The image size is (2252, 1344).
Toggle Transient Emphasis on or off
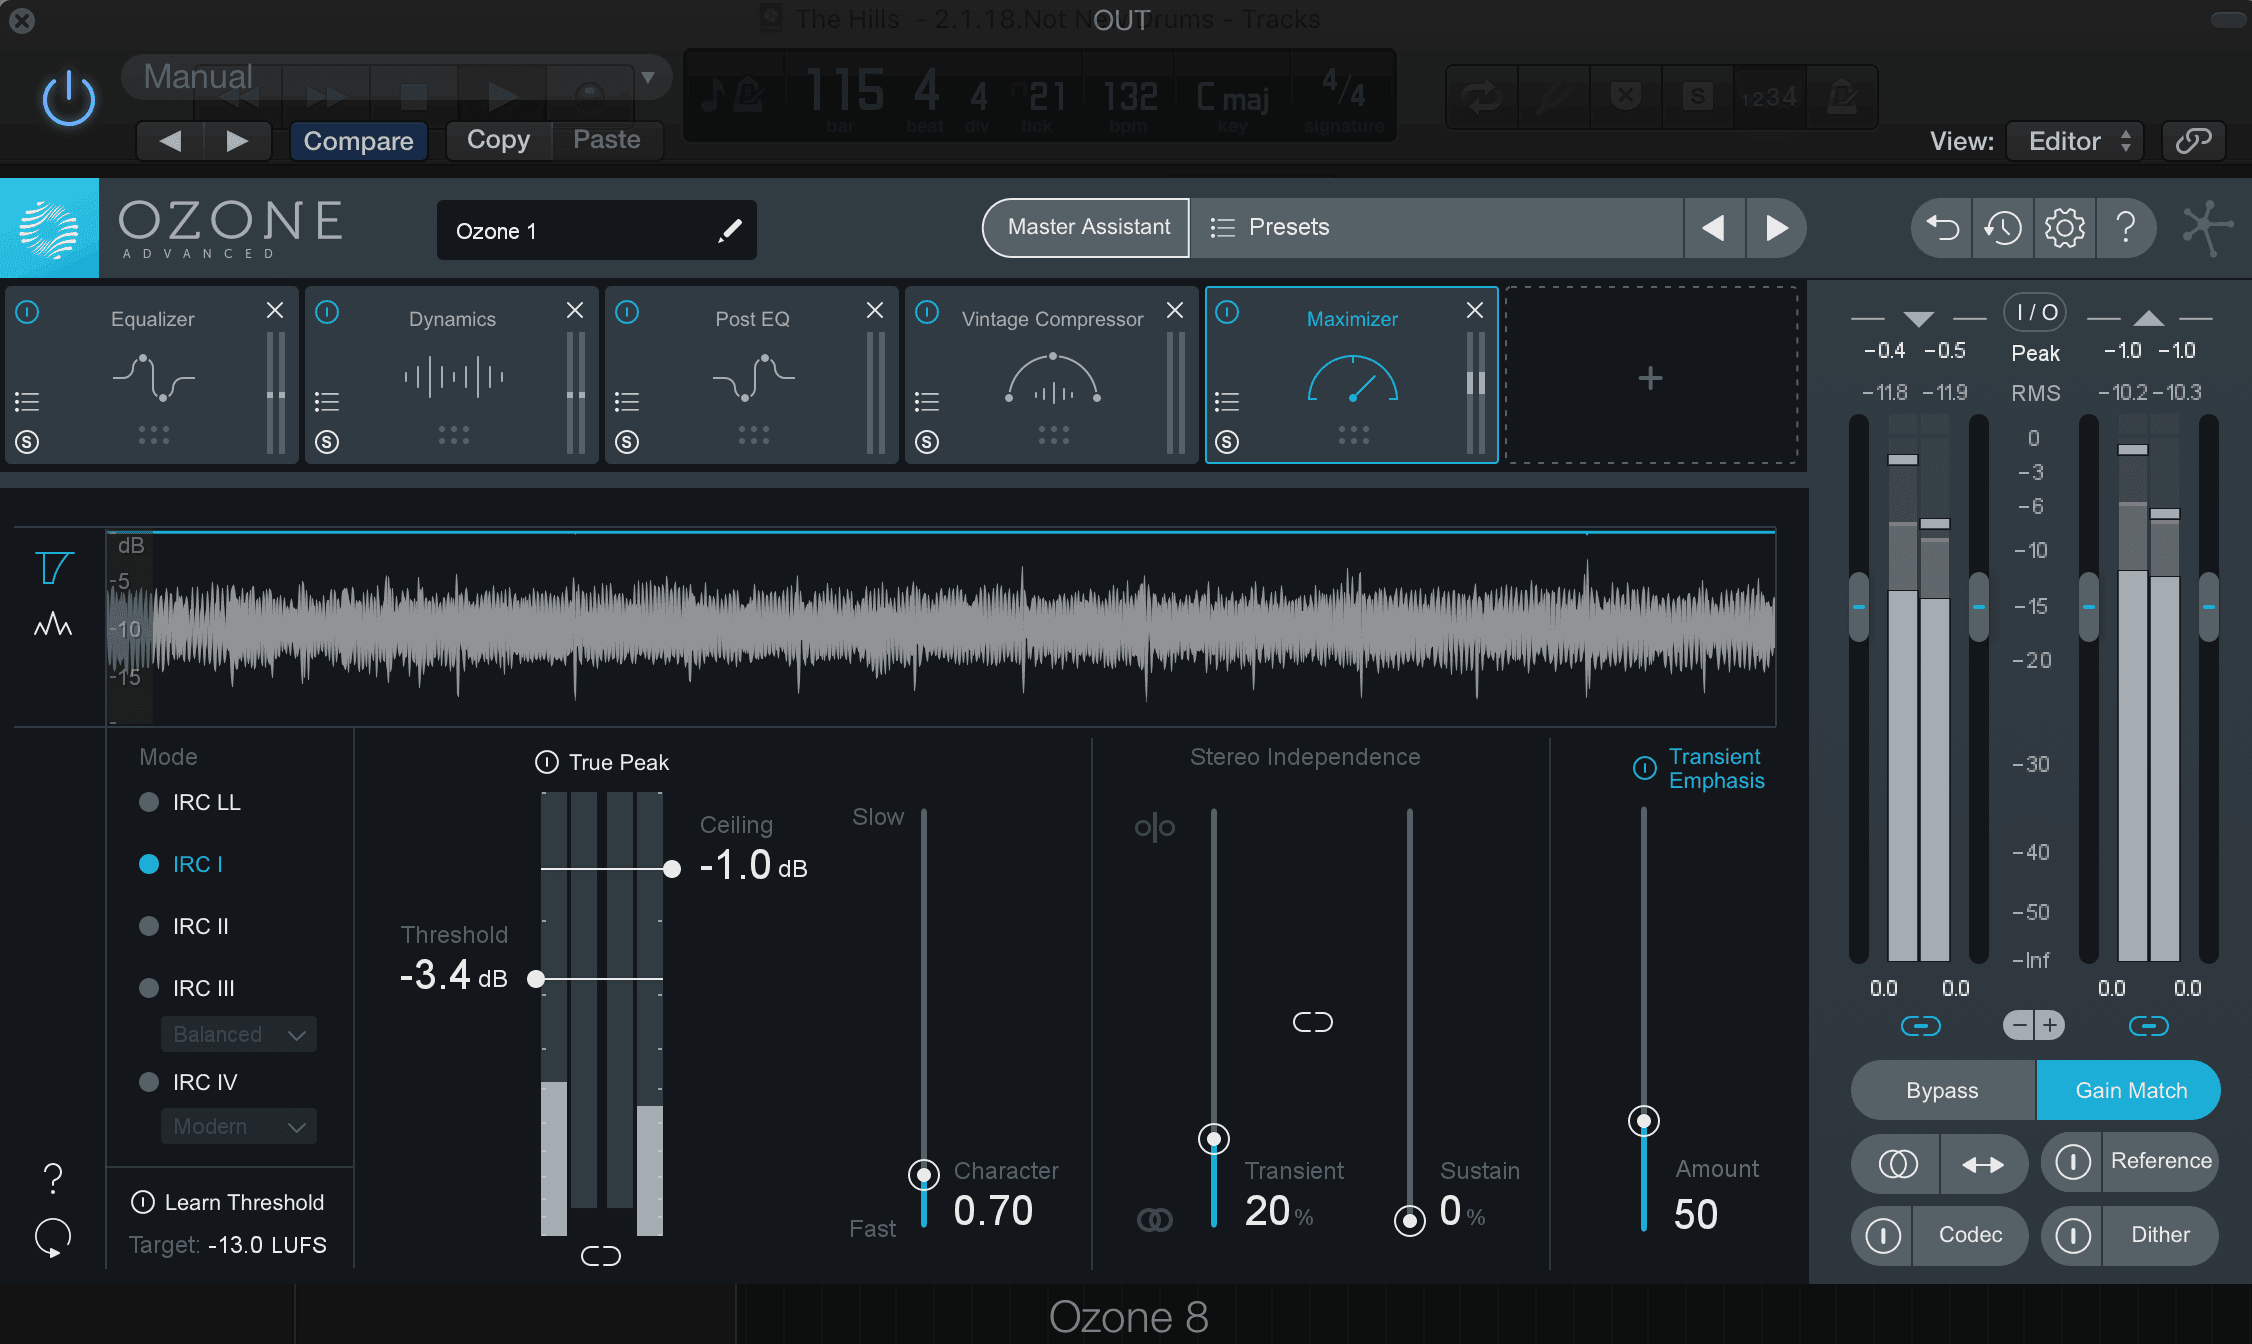(1645, 768)
